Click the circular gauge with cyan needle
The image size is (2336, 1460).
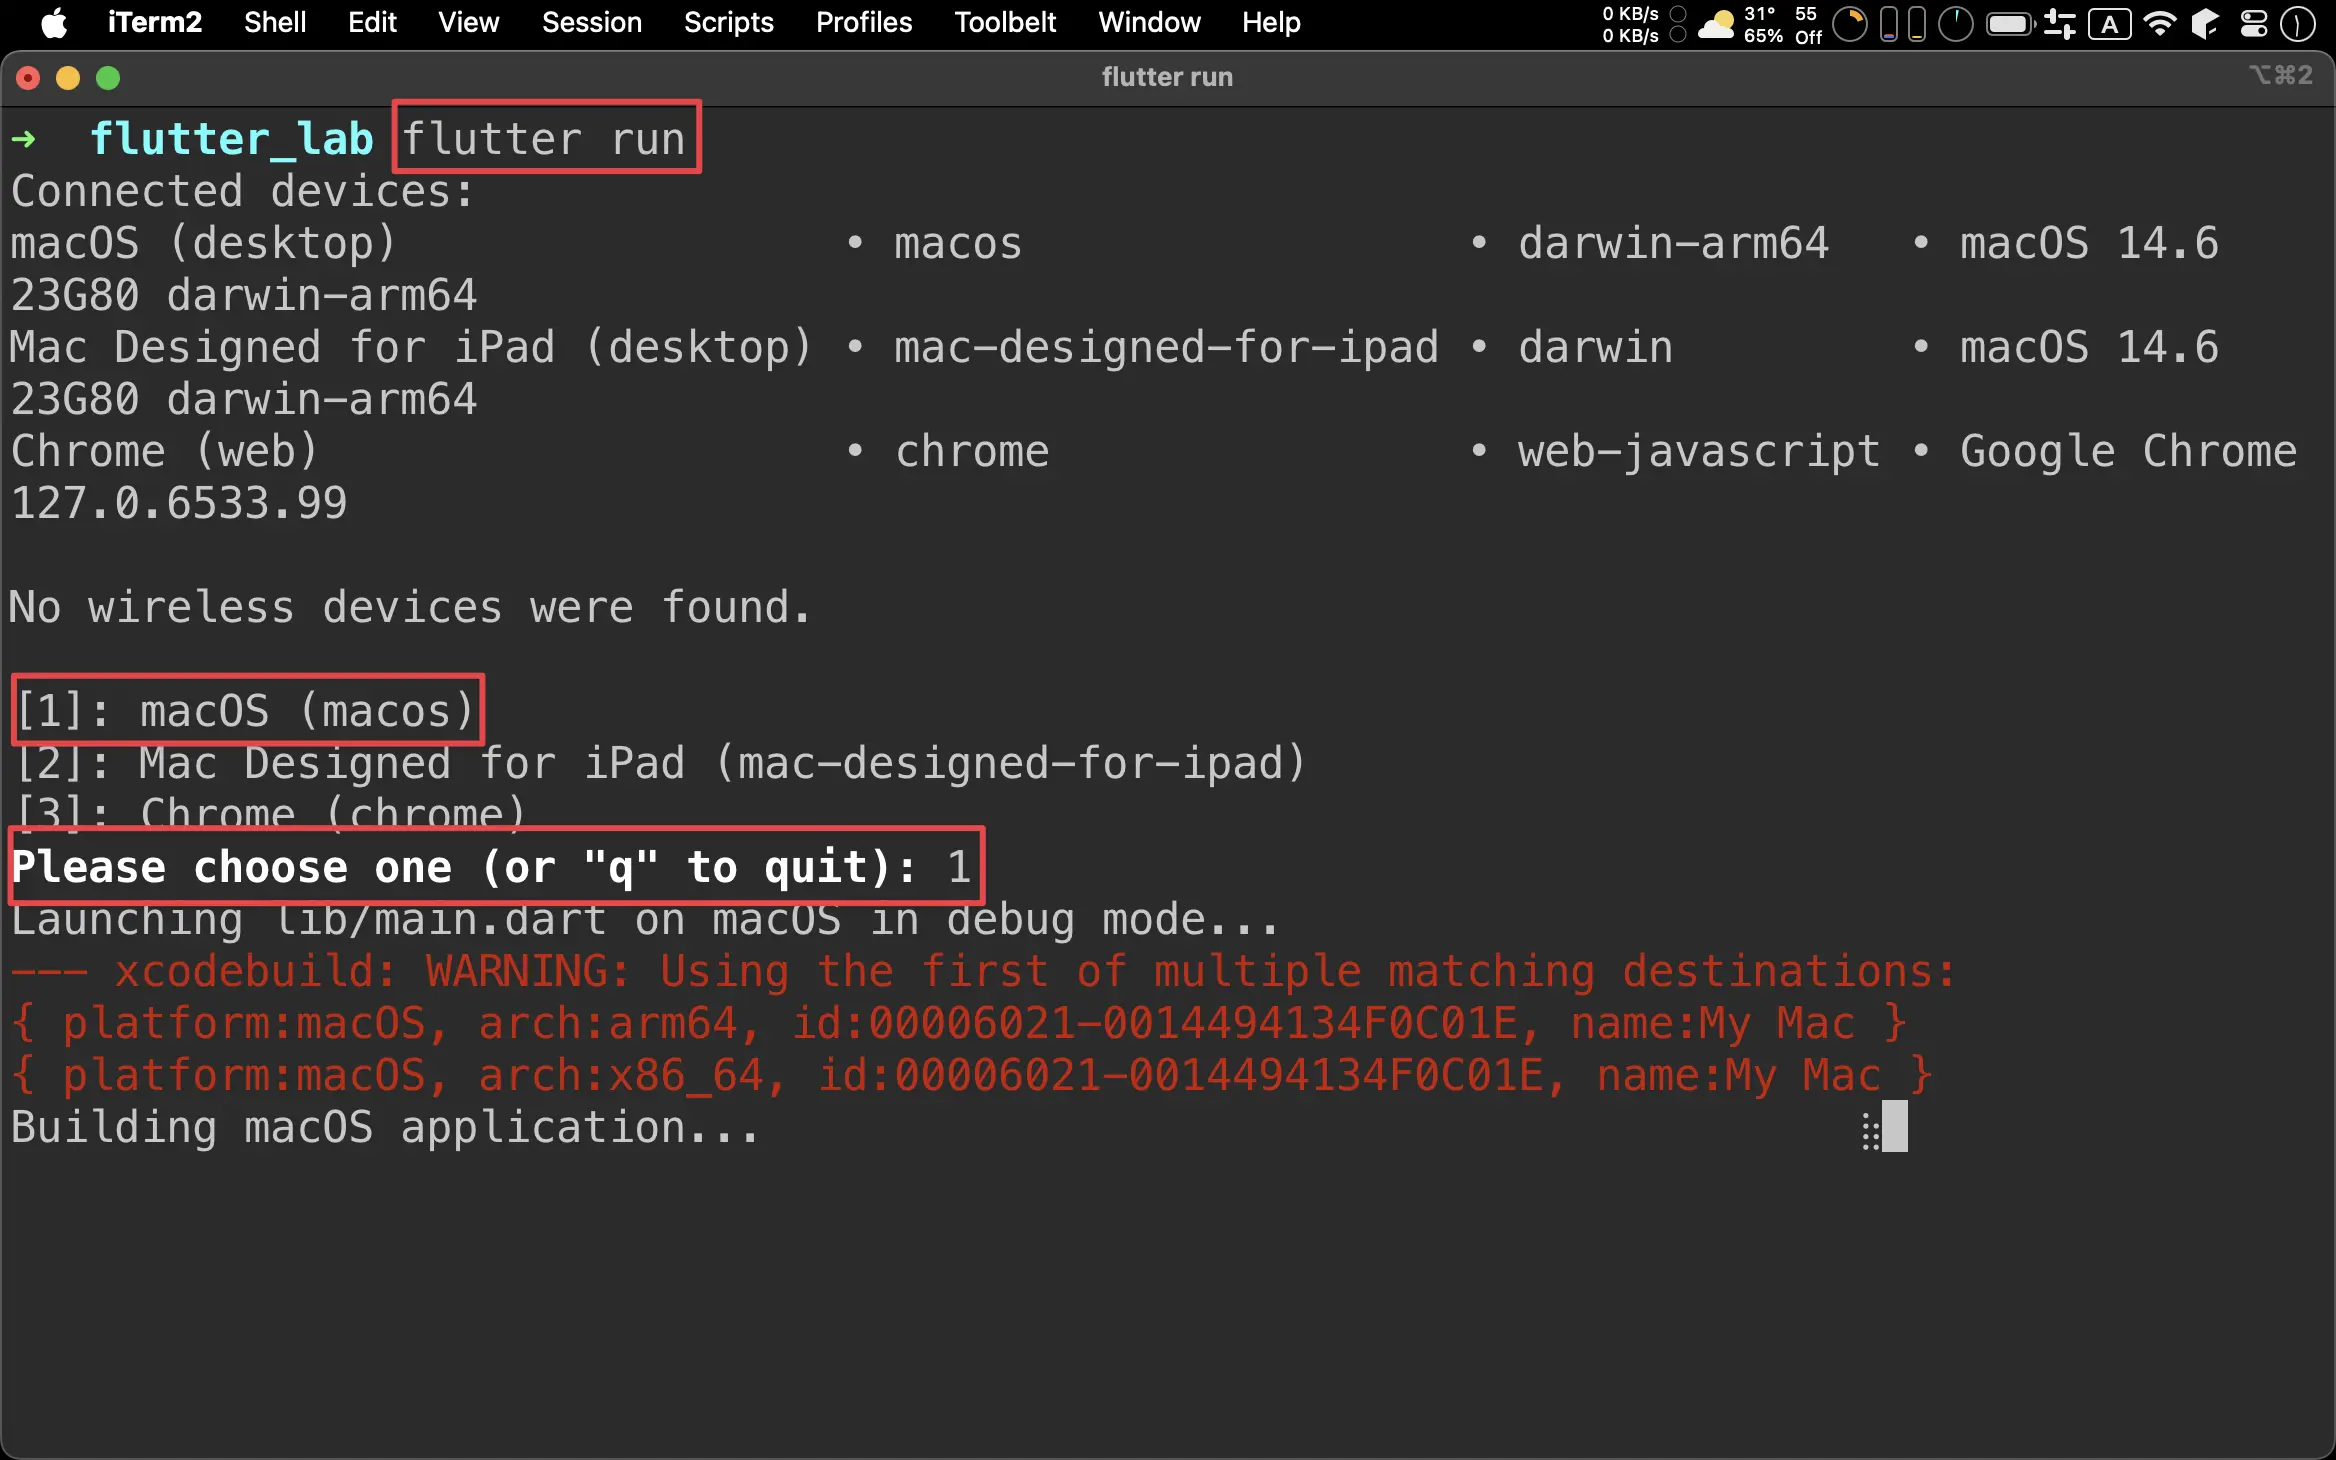click(1955, 24)
